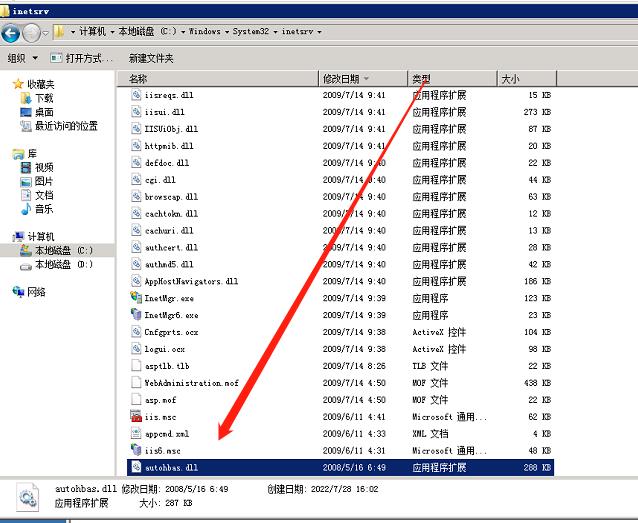Click the folder icon in address bar
The image size is (638, 523).
[x=59, y=31]
